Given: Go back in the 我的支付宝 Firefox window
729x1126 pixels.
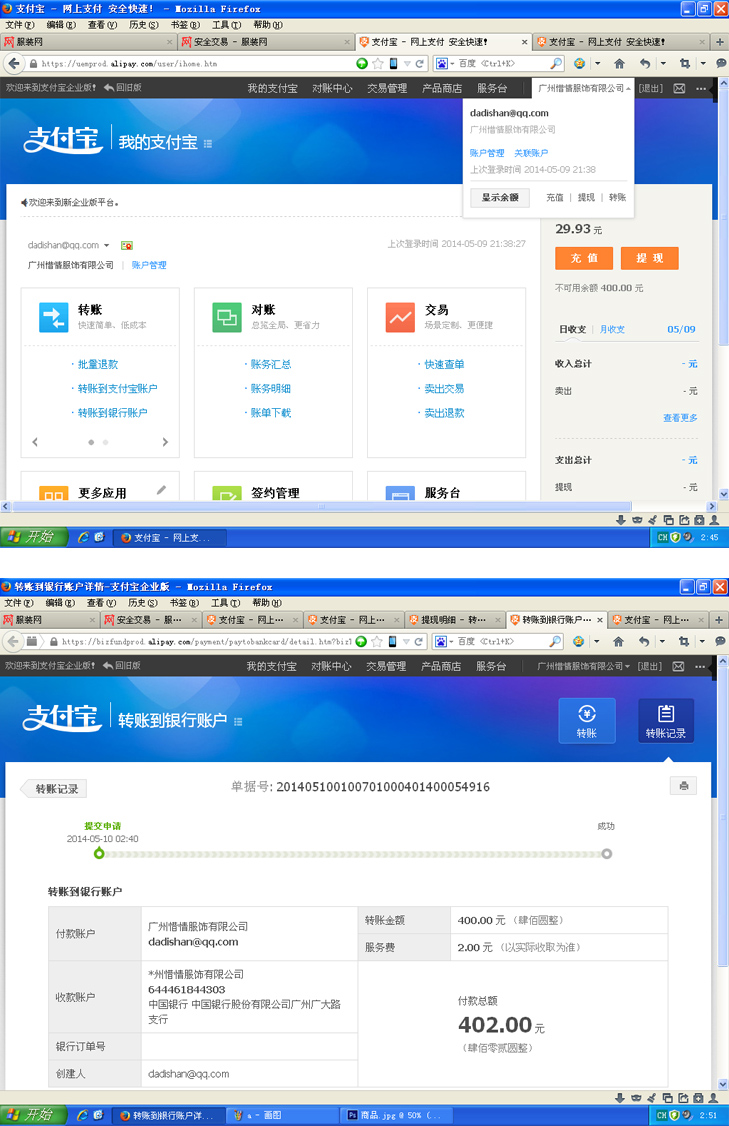Looking at the screenshot, I should click(14, 64).
